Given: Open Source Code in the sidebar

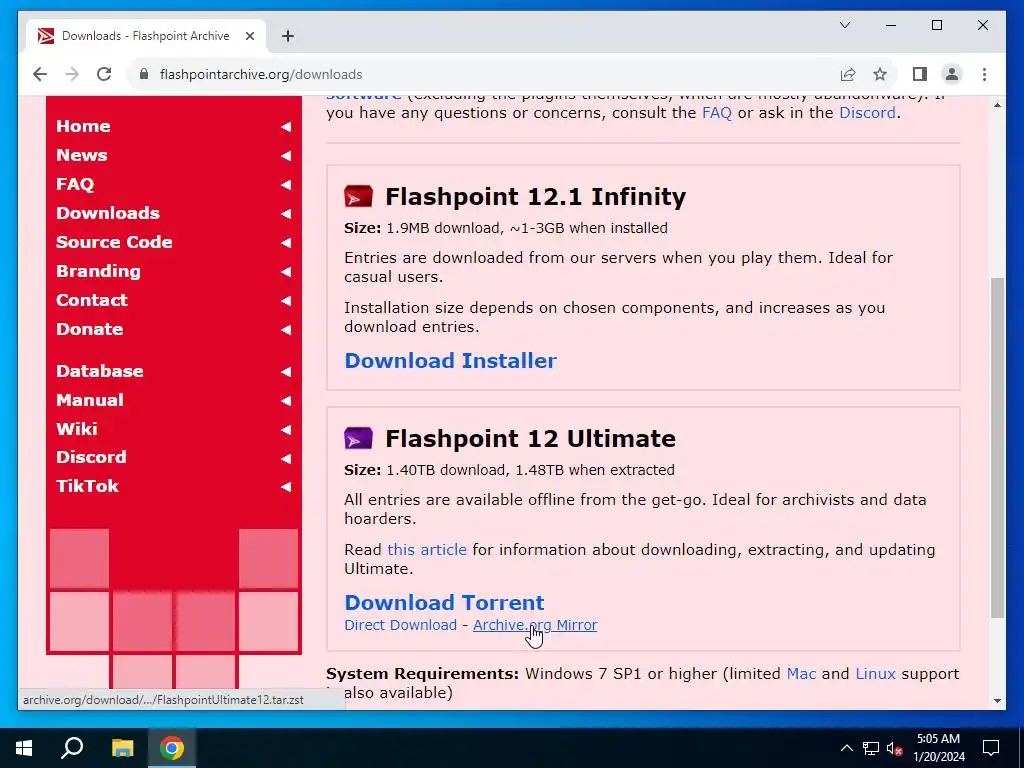Looking at the screenshot, I should point(114,242).
